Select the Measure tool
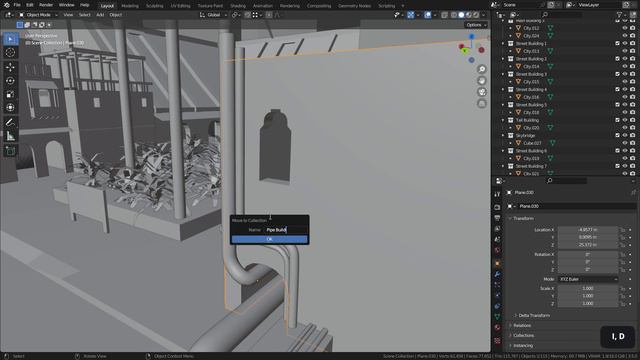Viewport: 640px width, 360px height. tap(11, 136)
